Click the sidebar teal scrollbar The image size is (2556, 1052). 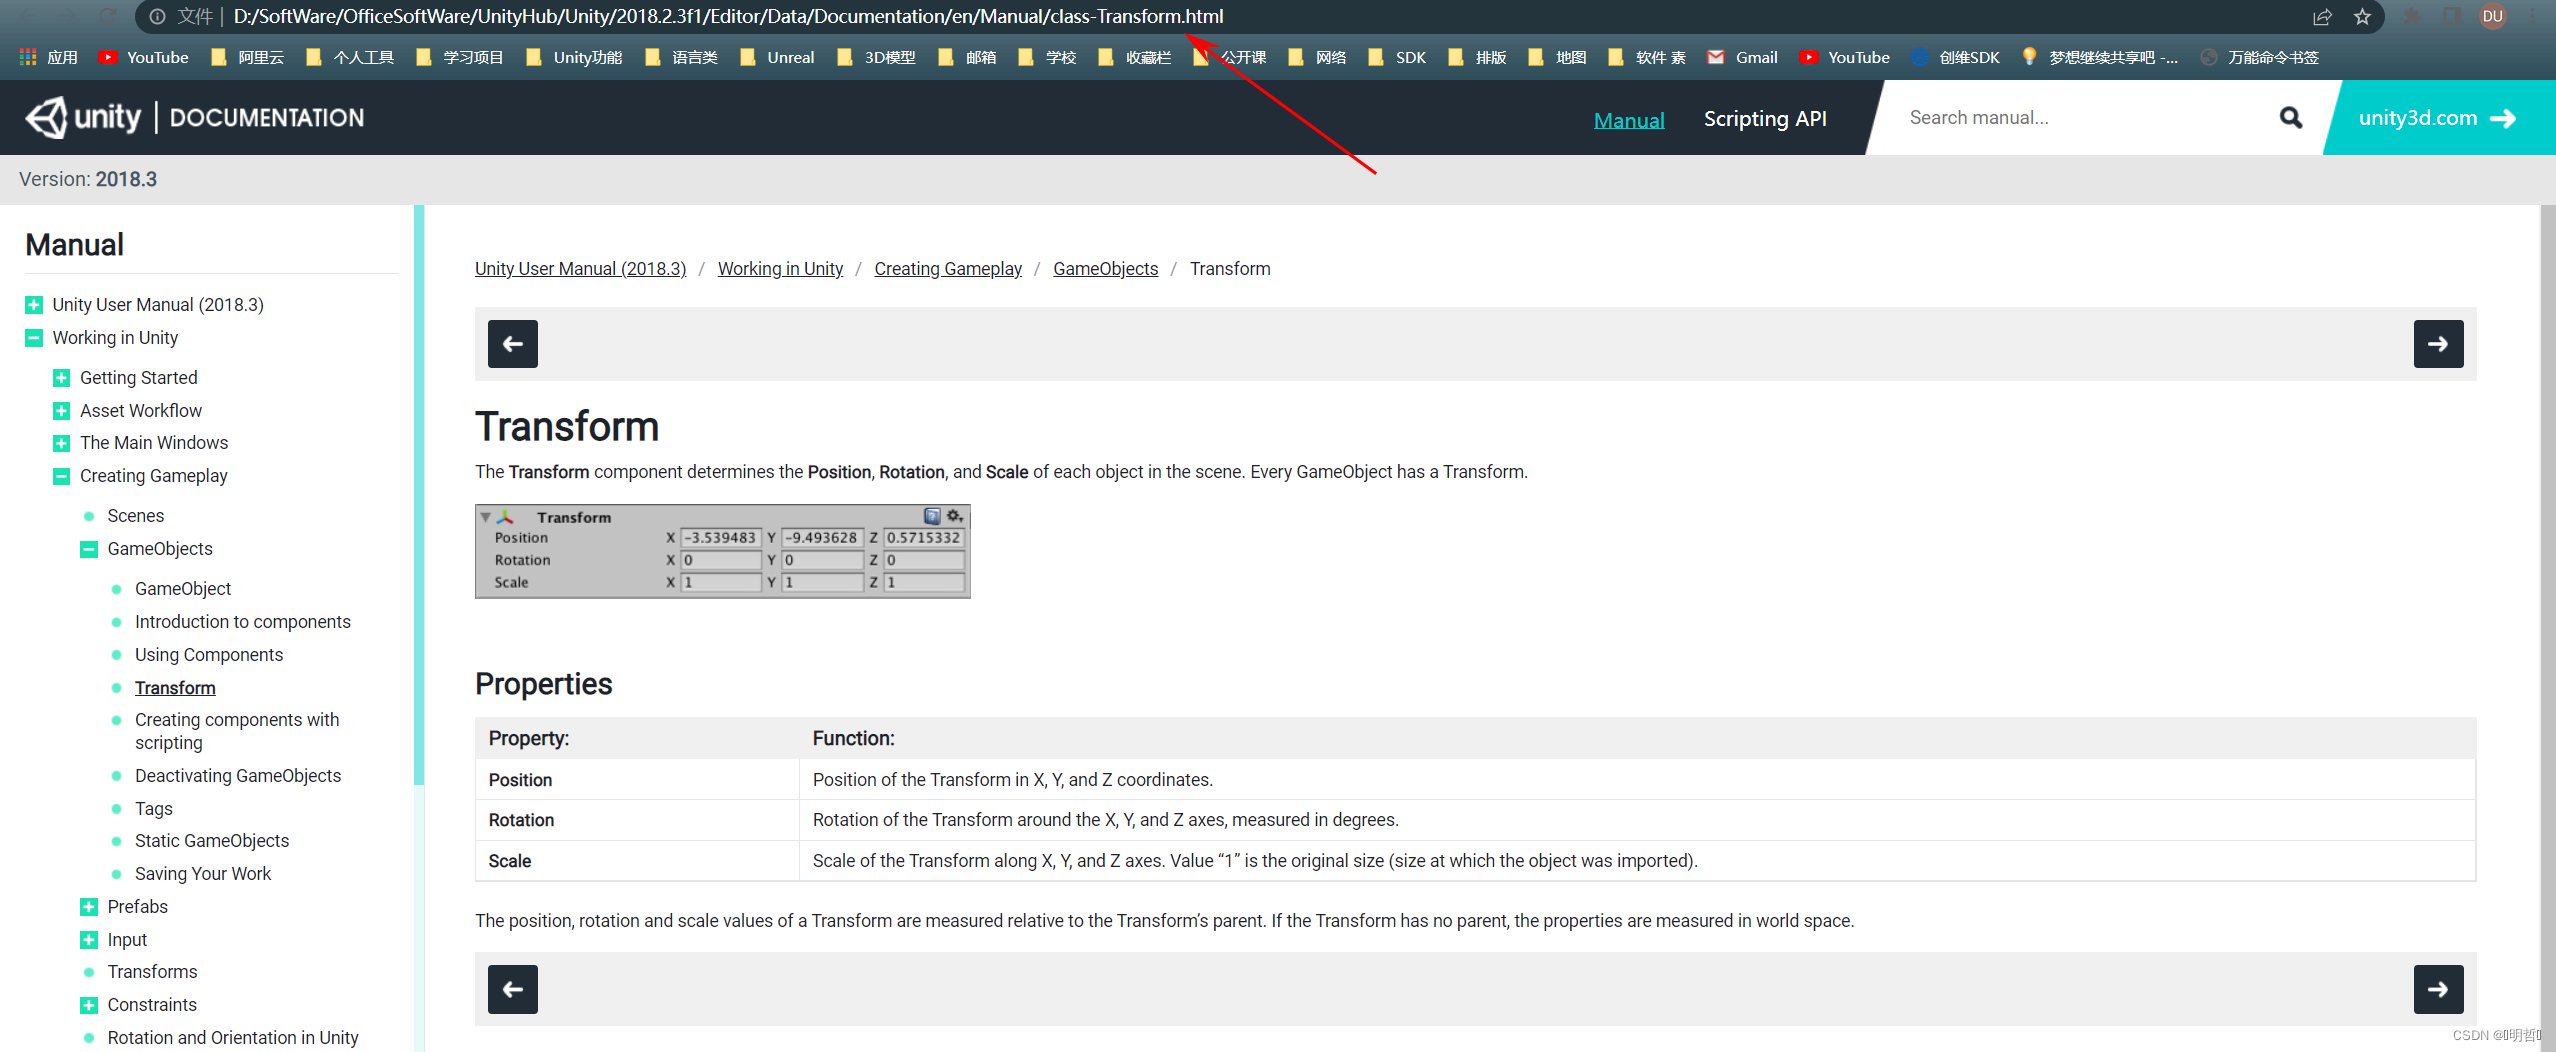click(x=418, y=495)
